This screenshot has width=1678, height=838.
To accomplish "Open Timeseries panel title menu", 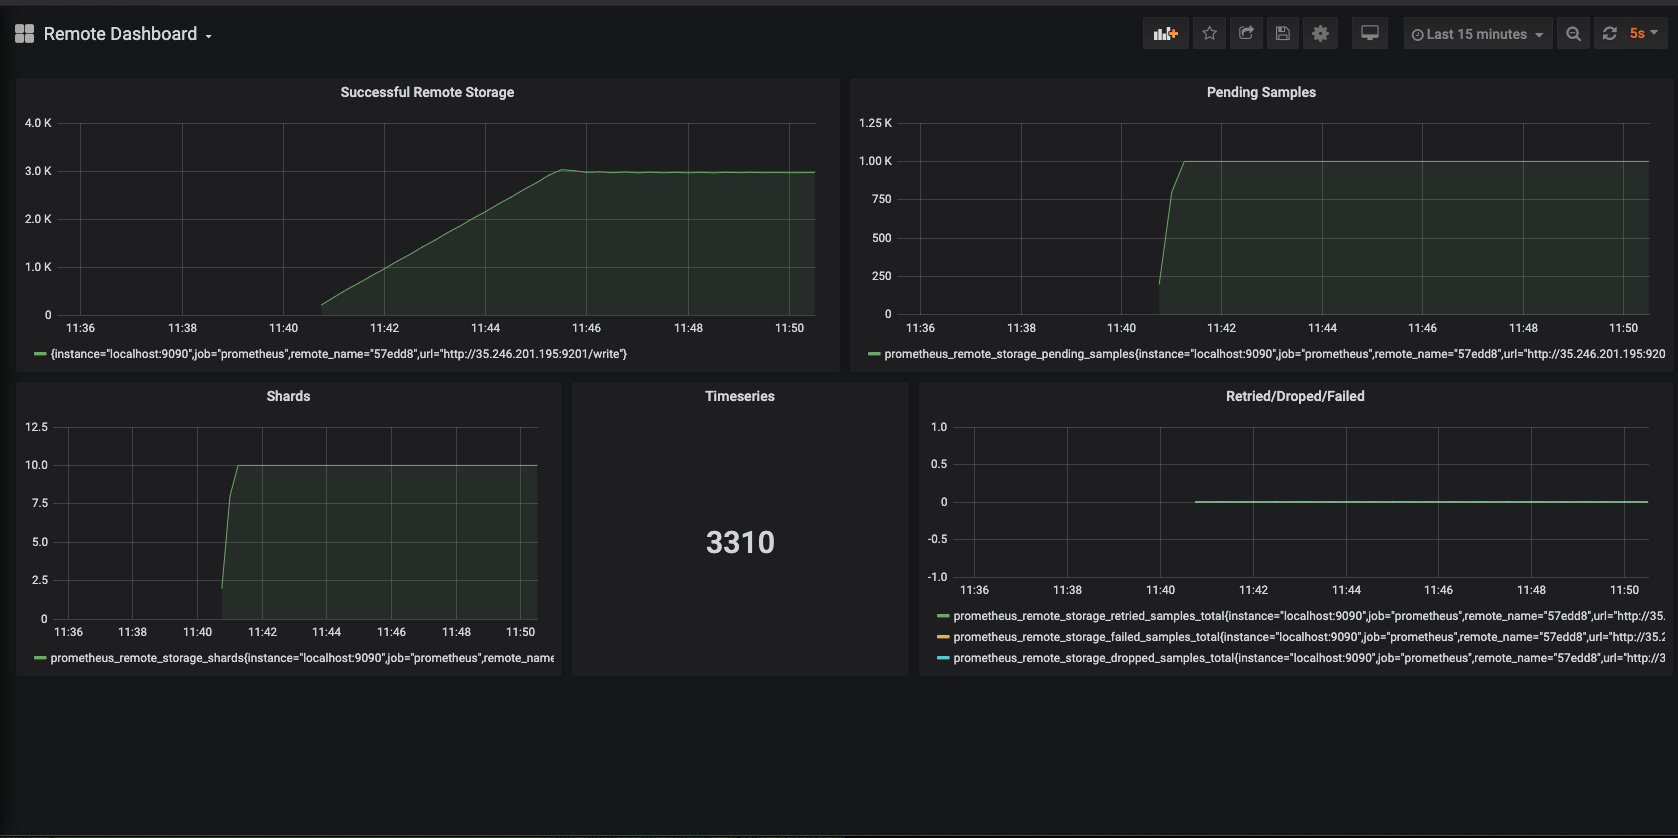I will click(x=740, y=396).
